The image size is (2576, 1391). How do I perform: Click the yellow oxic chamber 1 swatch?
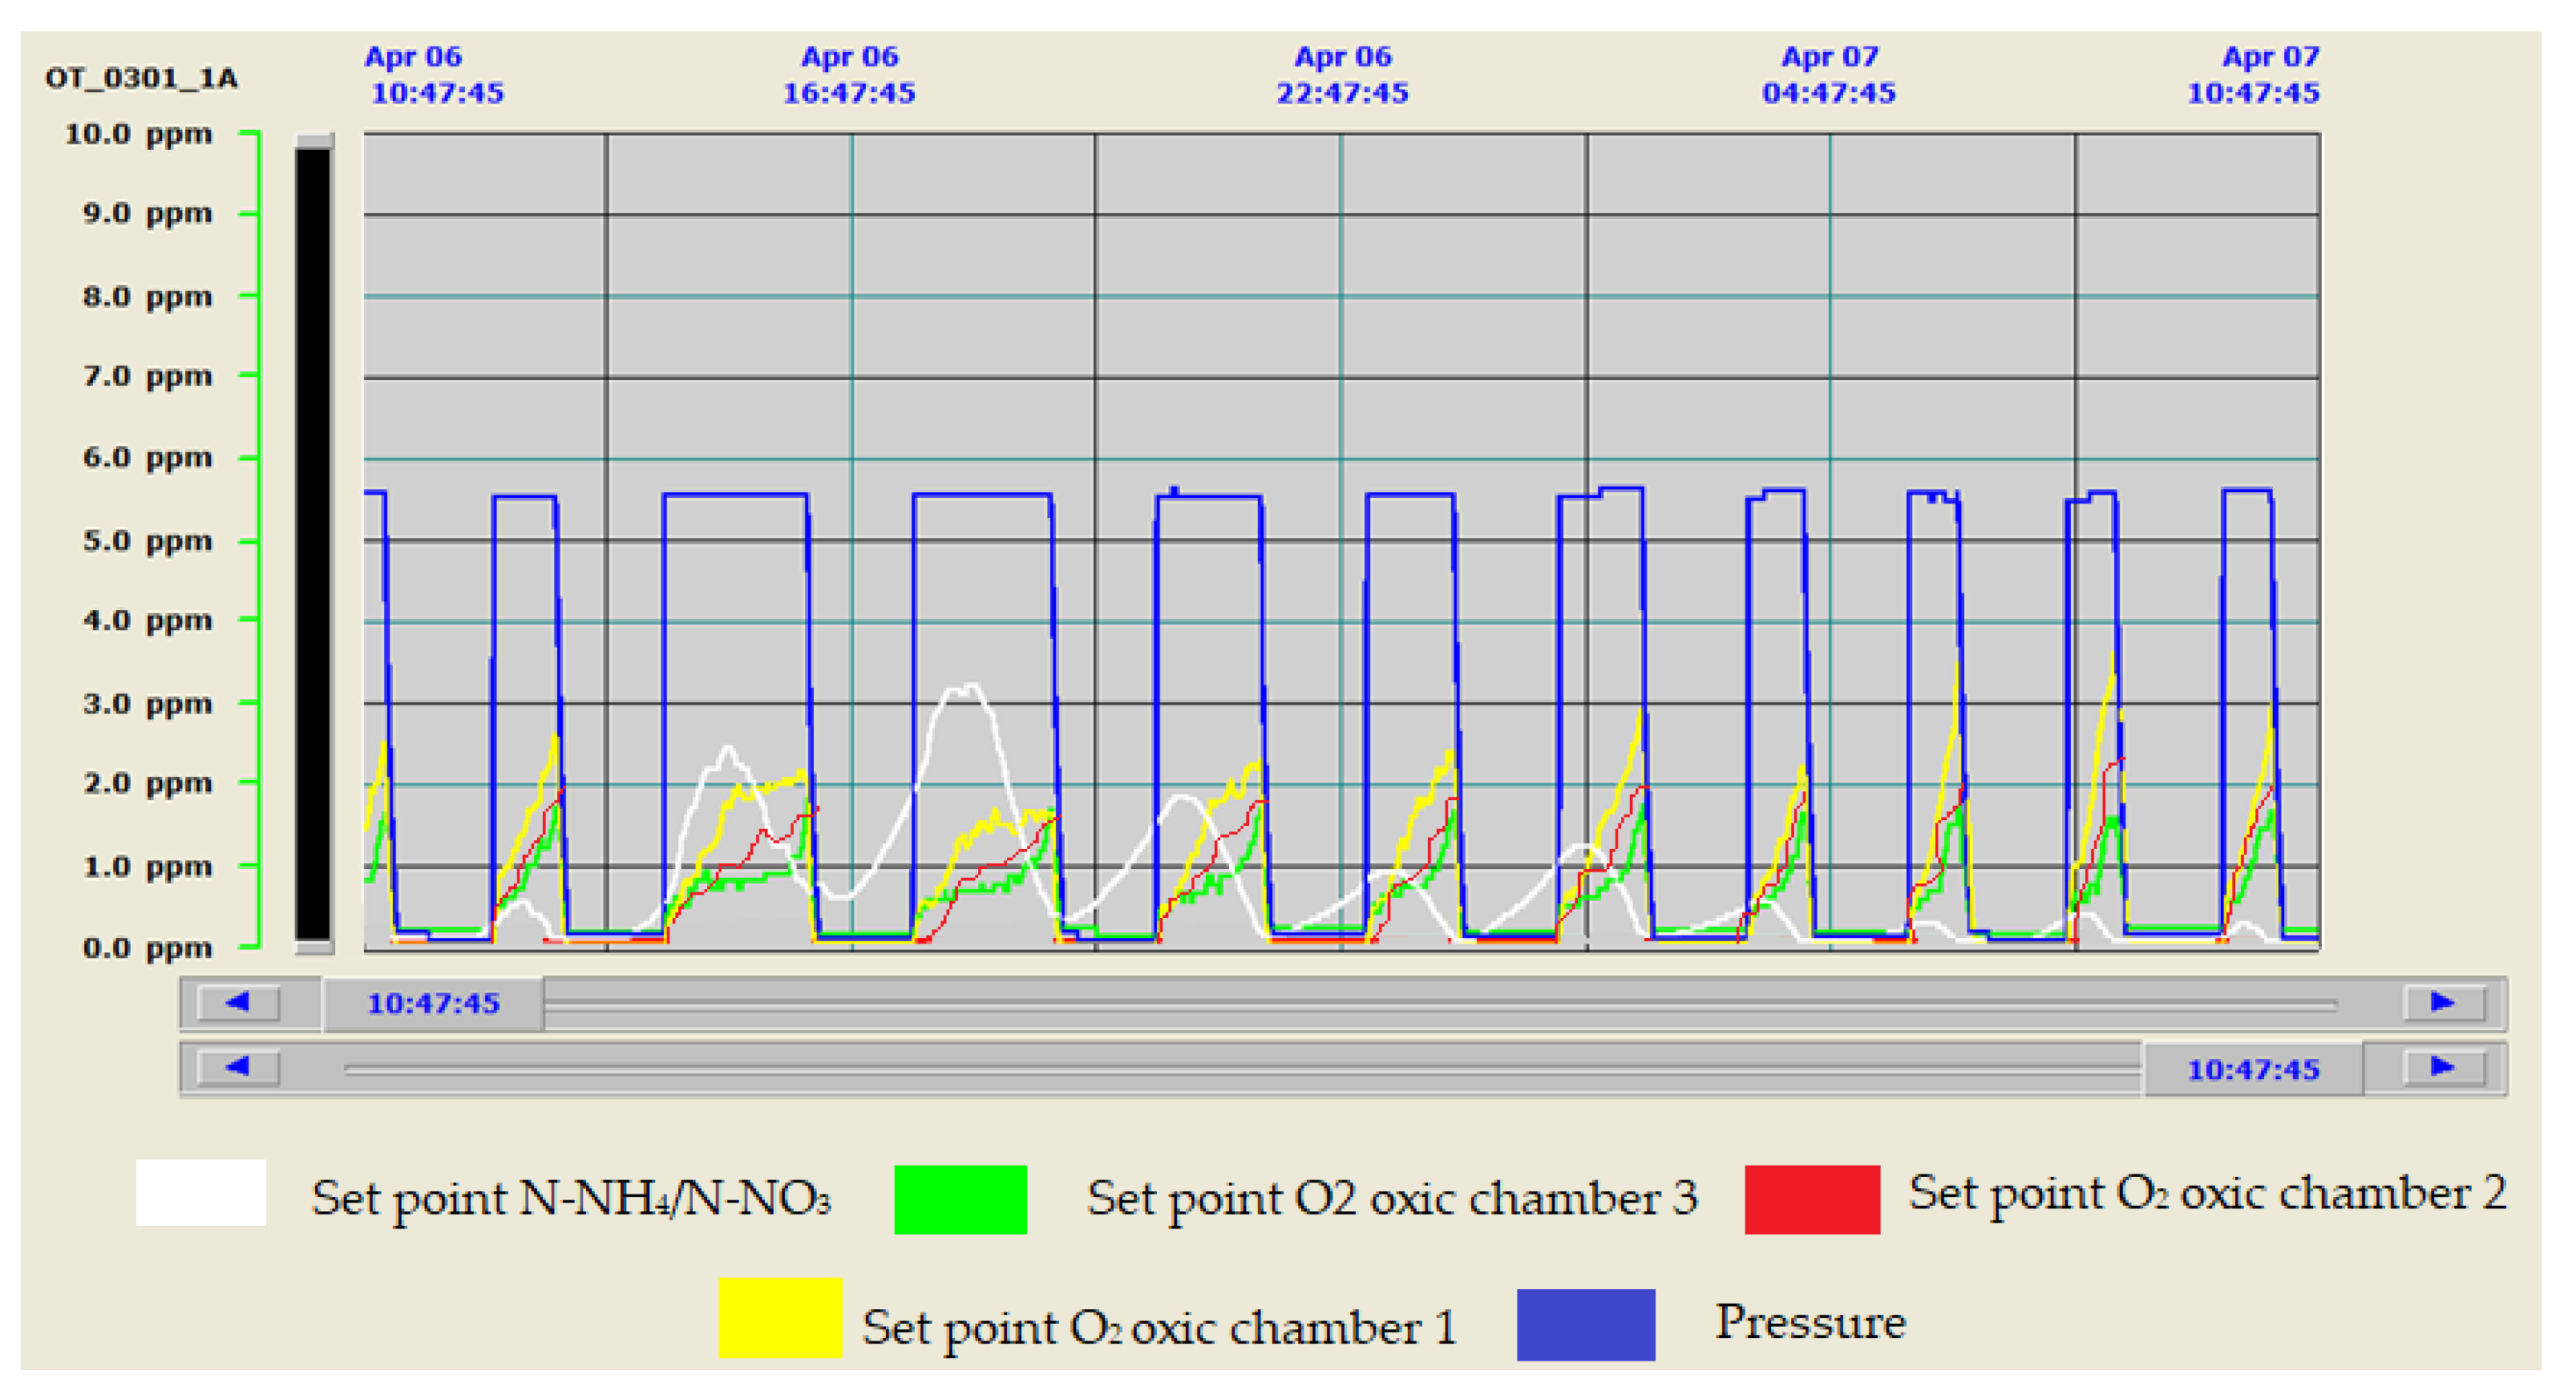coord(780,1317)
